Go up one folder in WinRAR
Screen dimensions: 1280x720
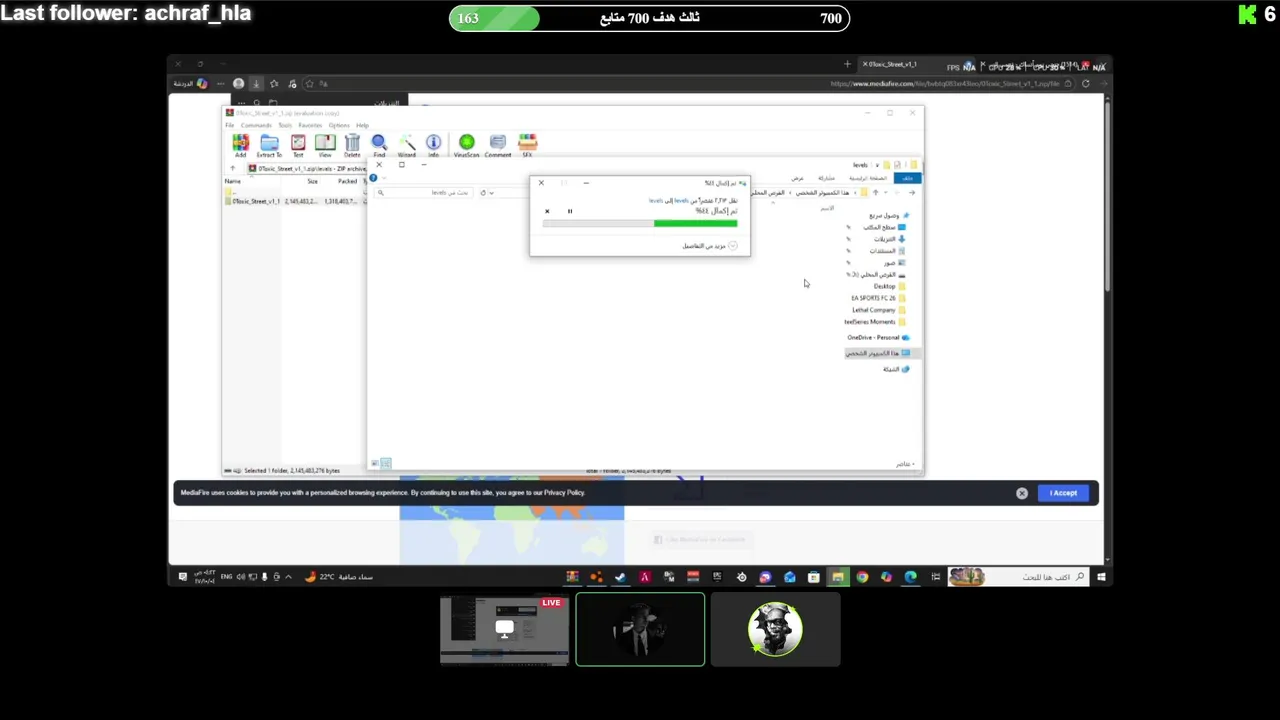pyautogui.click(x=233, y=168)
